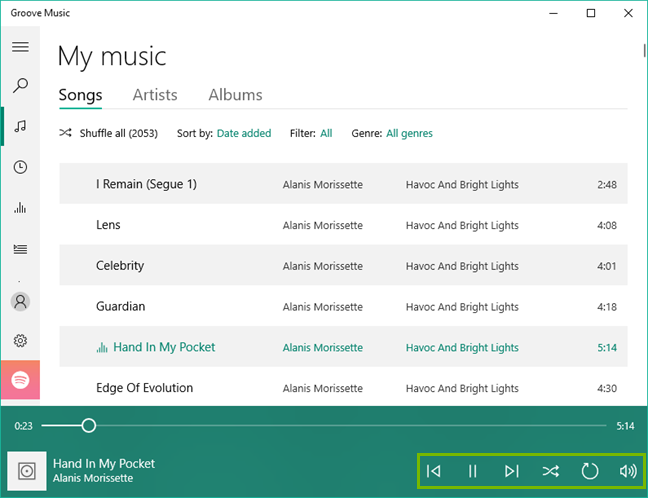Select My music note icon in sidebar
648x498 pixels.
click(20, 126)
